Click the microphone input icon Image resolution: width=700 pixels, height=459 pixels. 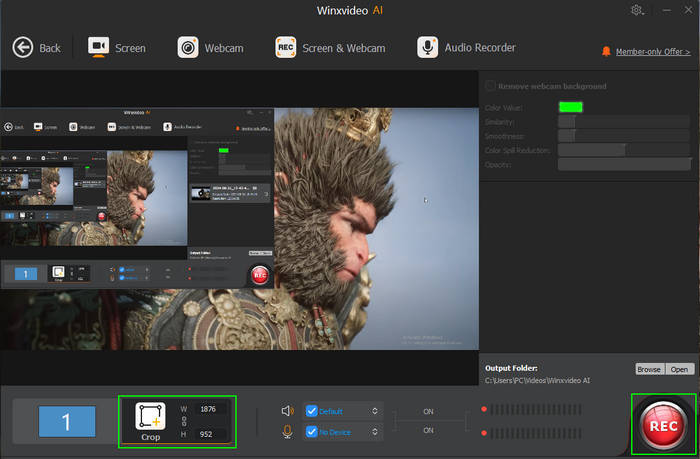tap(288, 432)
